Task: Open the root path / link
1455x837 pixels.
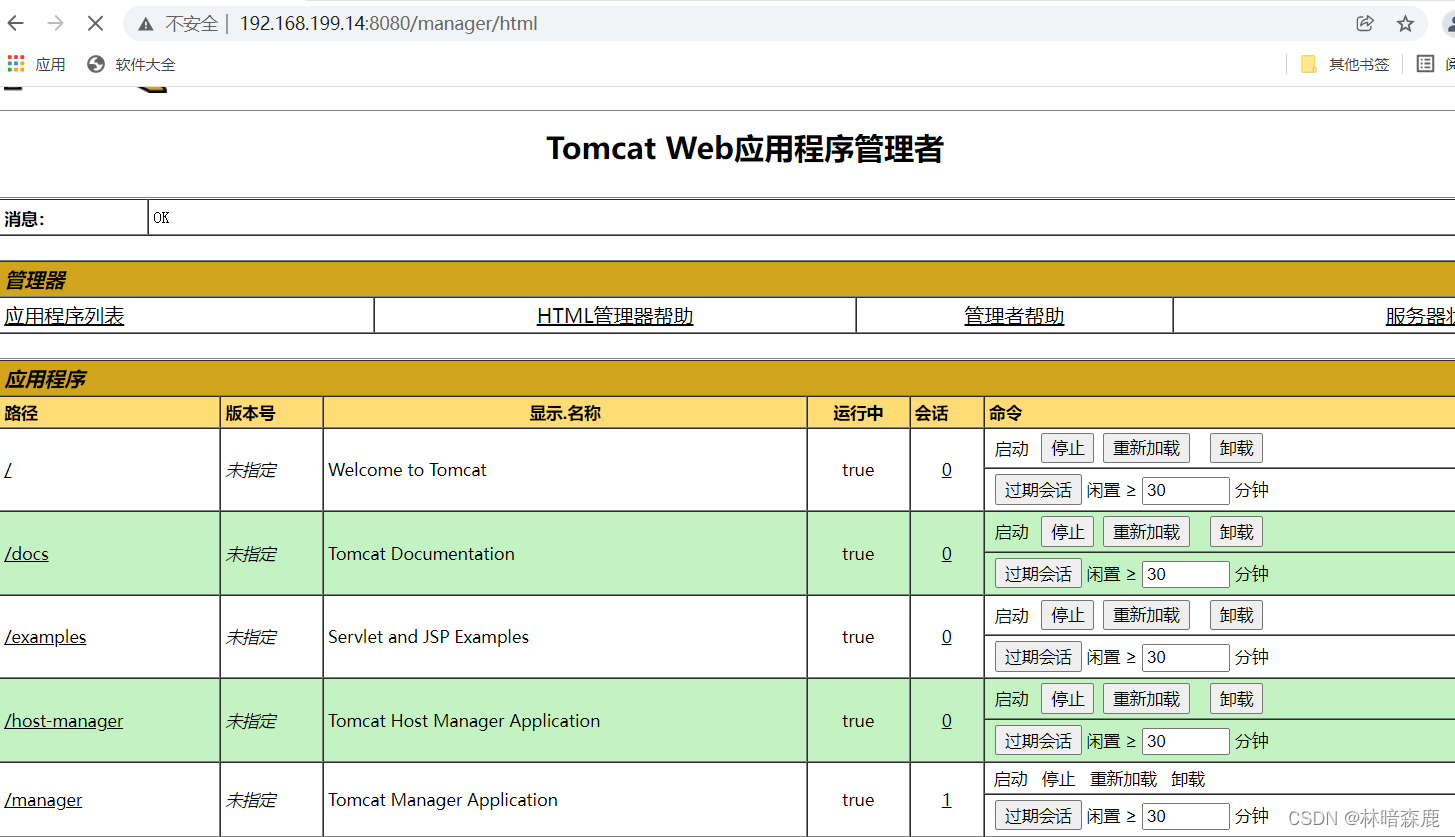Action: click(8, 470)
